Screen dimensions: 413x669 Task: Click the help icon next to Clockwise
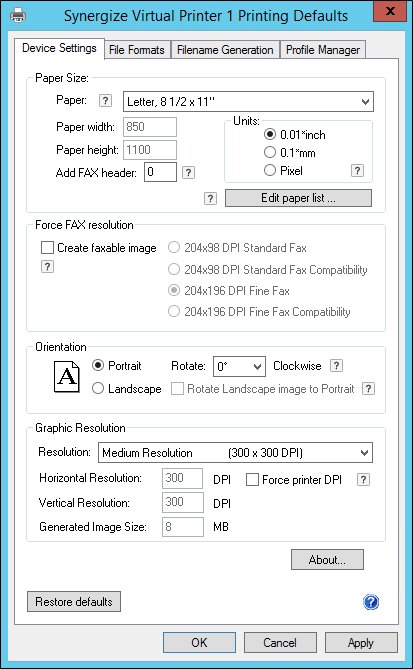coord(336,366)
